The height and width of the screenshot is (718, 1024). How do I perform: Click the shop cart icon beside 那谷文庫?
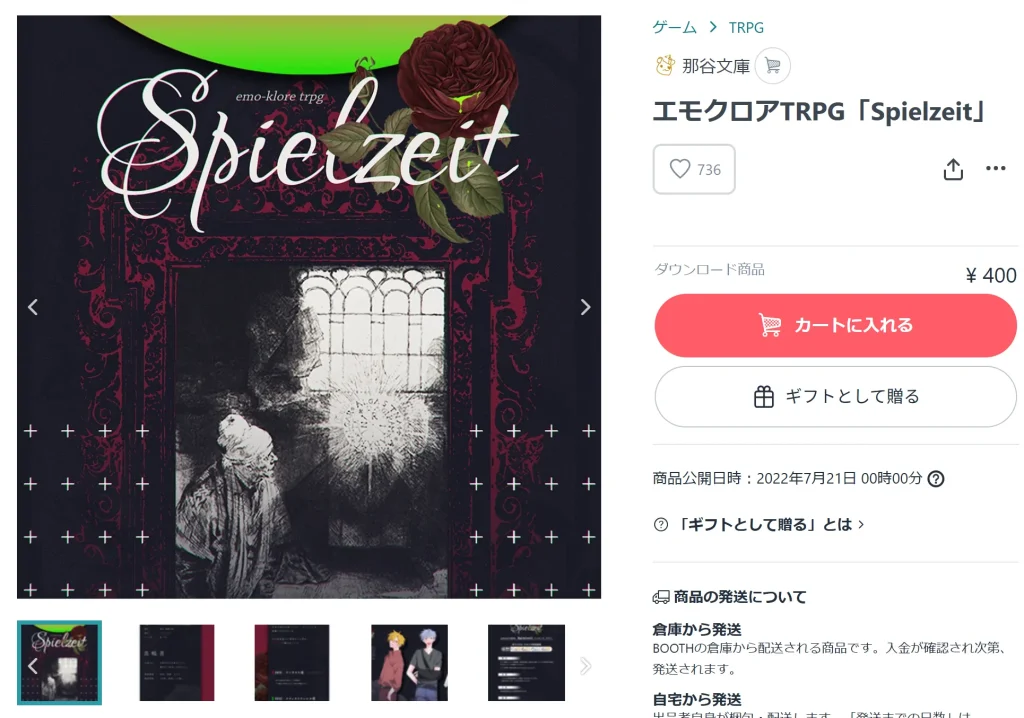(773, 66)
